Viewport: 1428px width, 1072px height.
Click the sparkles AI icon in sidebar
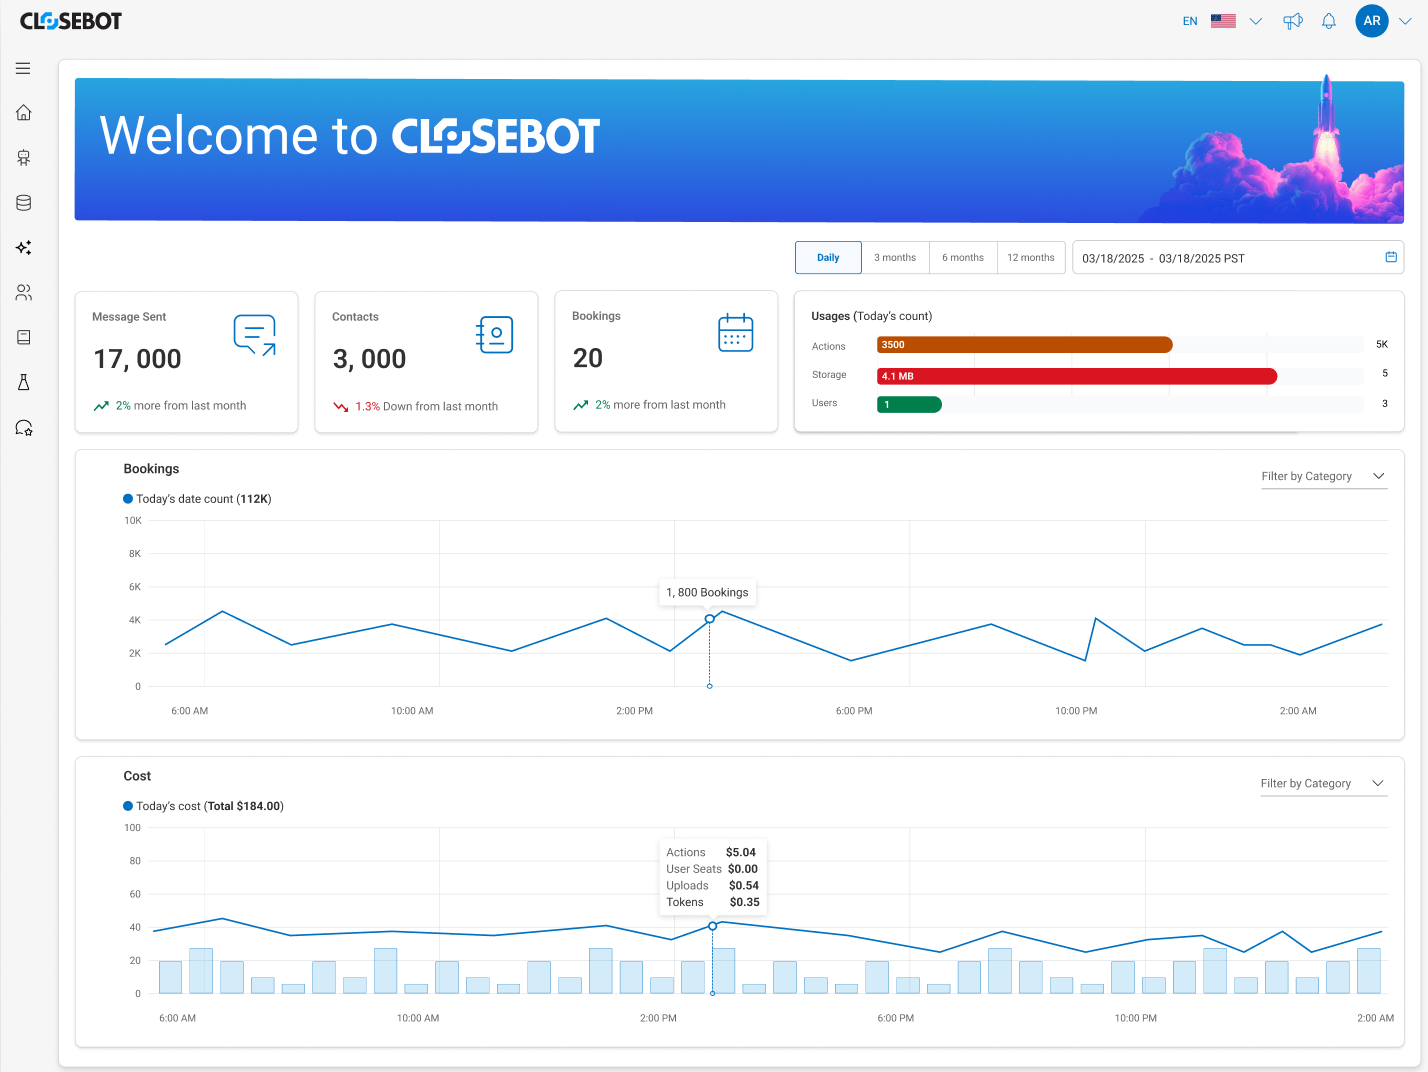coord(24,247)
